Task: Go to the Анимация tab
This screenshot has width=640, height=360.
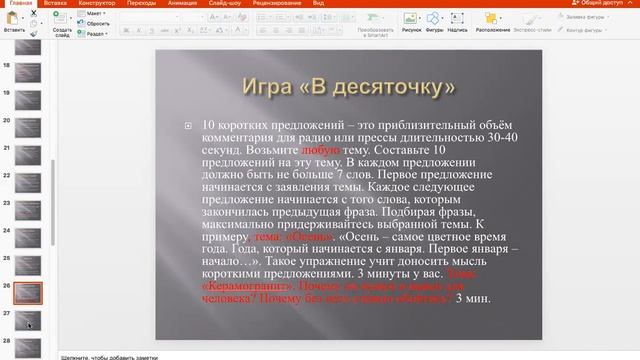Action: pyautogui.click(x=182, y=3)
